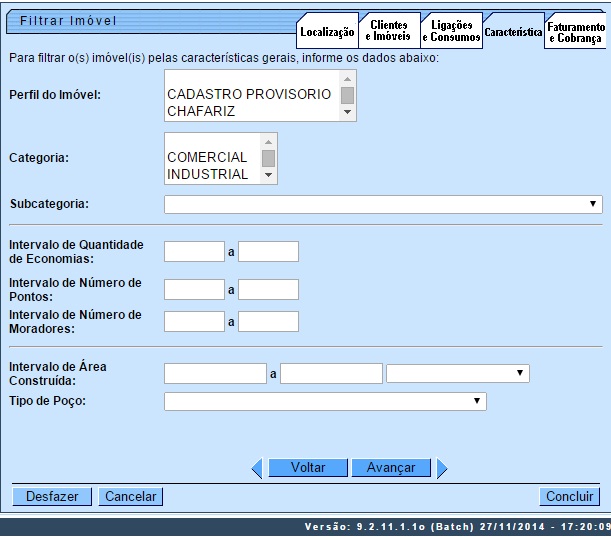The width and height of the screenshot is (611, 537).
Task: Click the second Número de Moradores field
Action: pyautogui.click(x=268, y=321)
